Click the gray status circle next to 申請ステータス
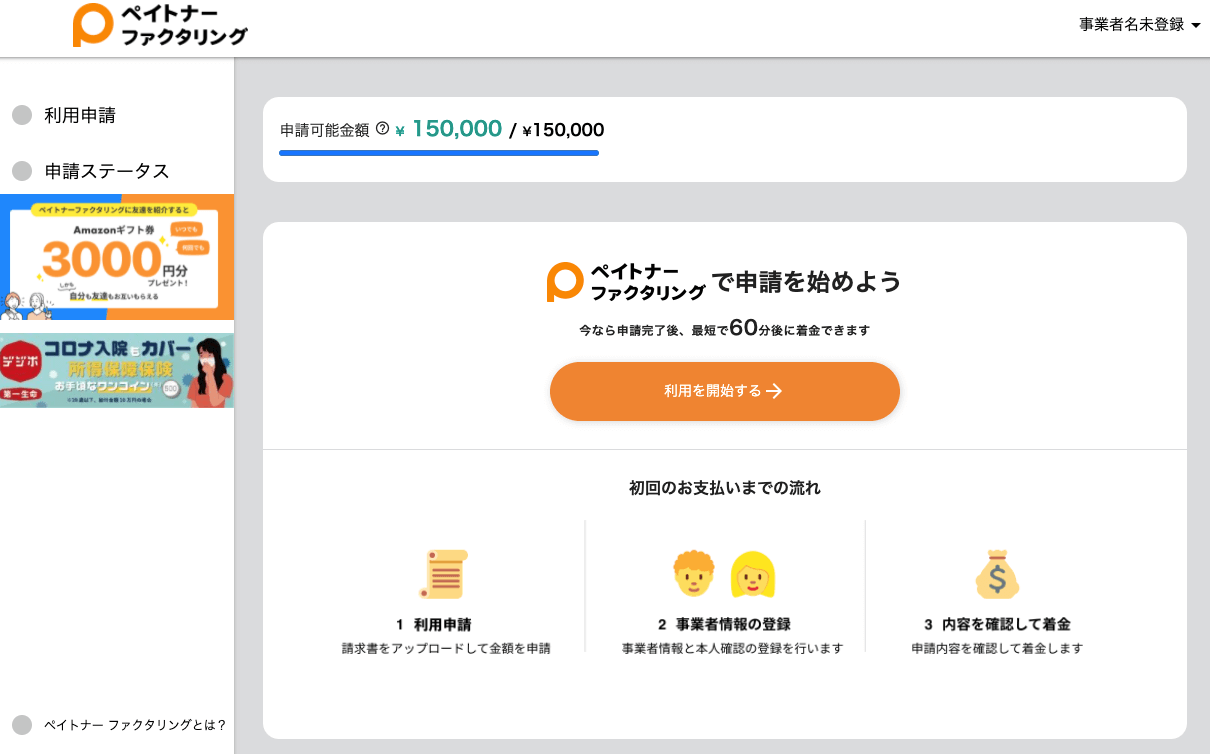This screenshot has width=1210, height=754. click(22, 170)
